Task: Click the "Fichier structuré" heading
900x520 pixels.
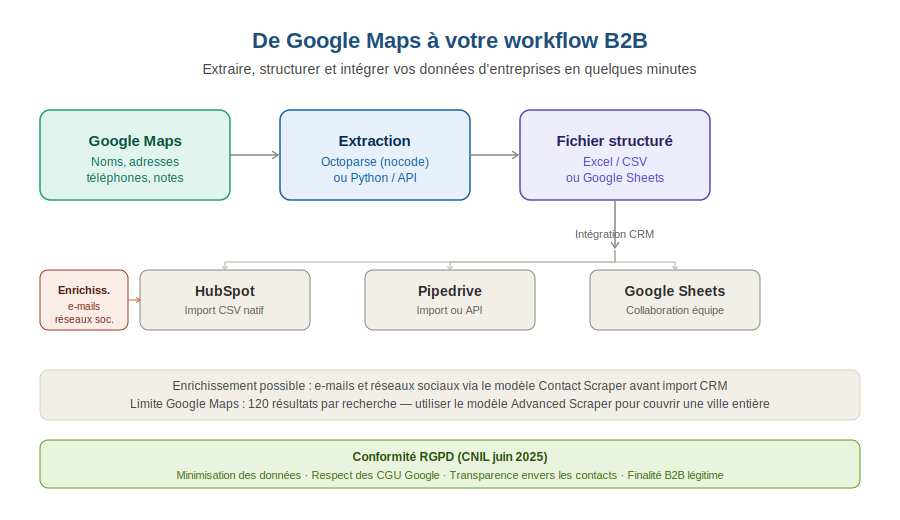Action: [614, 141]
